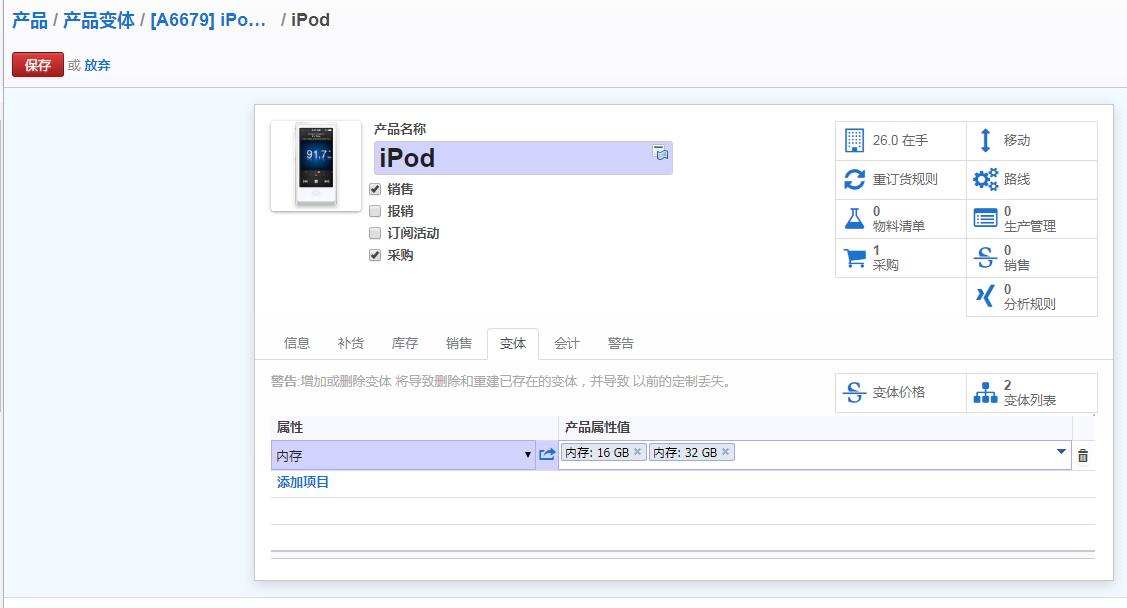Viewport: 1127px width, 608px height.
Task: Click the 放弃 discard link
Action: pos(97,65)
